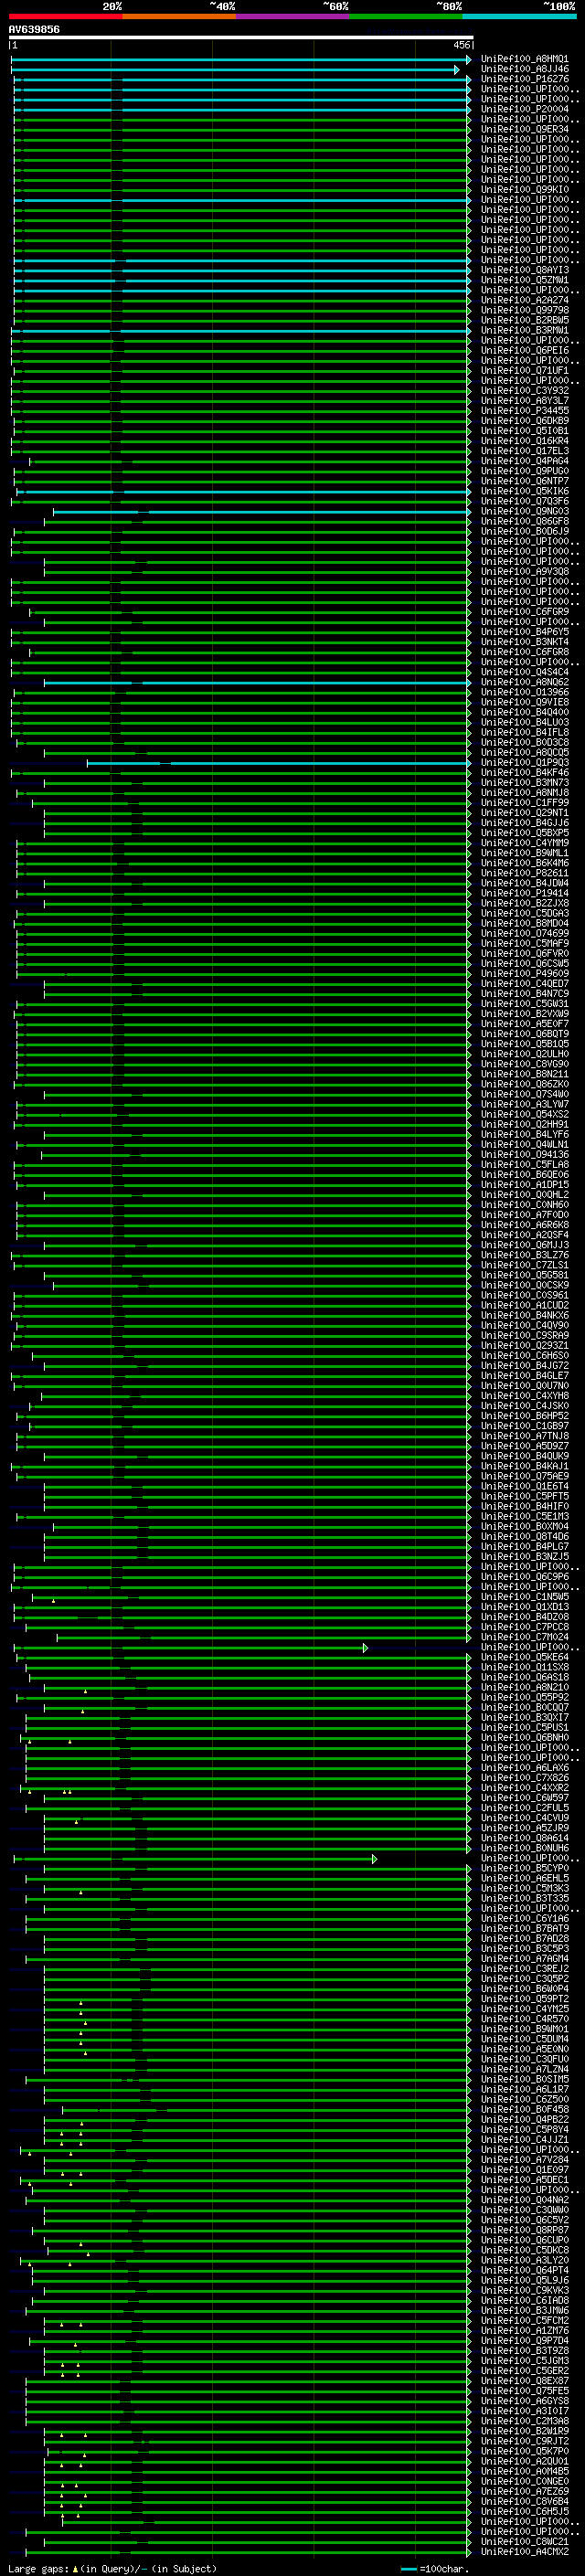Screen dimensions: 585x2576
Task: Select hit label UniRef100_Q4PAG4
Action: tap(524, 461)
